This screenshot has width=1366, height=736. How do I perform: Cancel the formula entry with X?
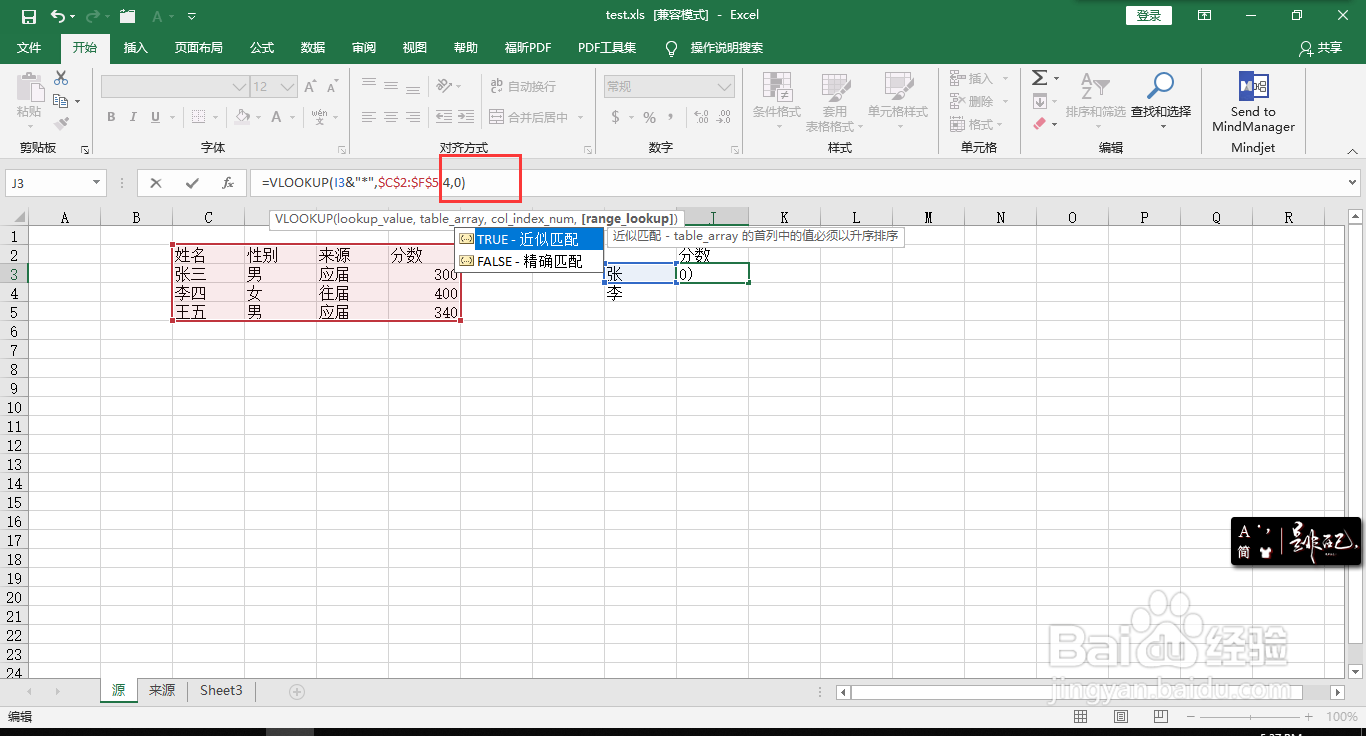coord(156,183)
